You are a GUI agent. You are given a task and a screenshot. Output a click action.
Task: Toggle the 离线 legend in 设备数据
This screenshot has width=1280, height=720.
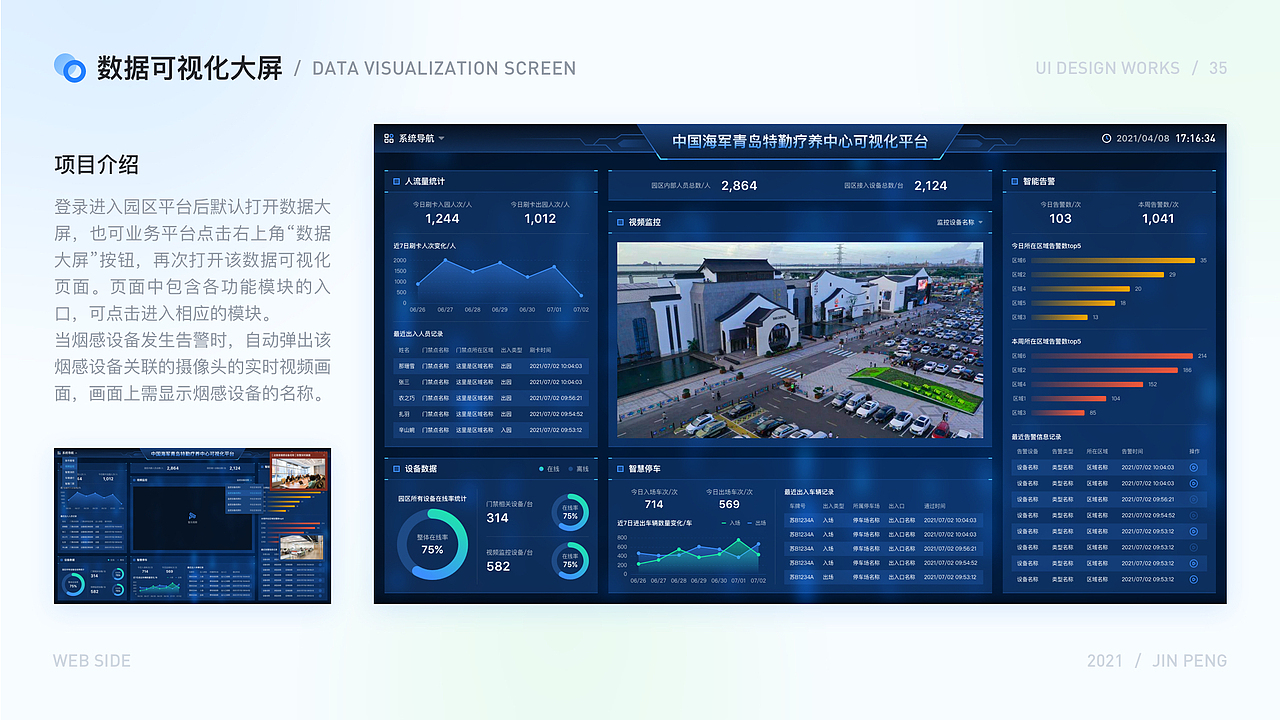point(579,468)
